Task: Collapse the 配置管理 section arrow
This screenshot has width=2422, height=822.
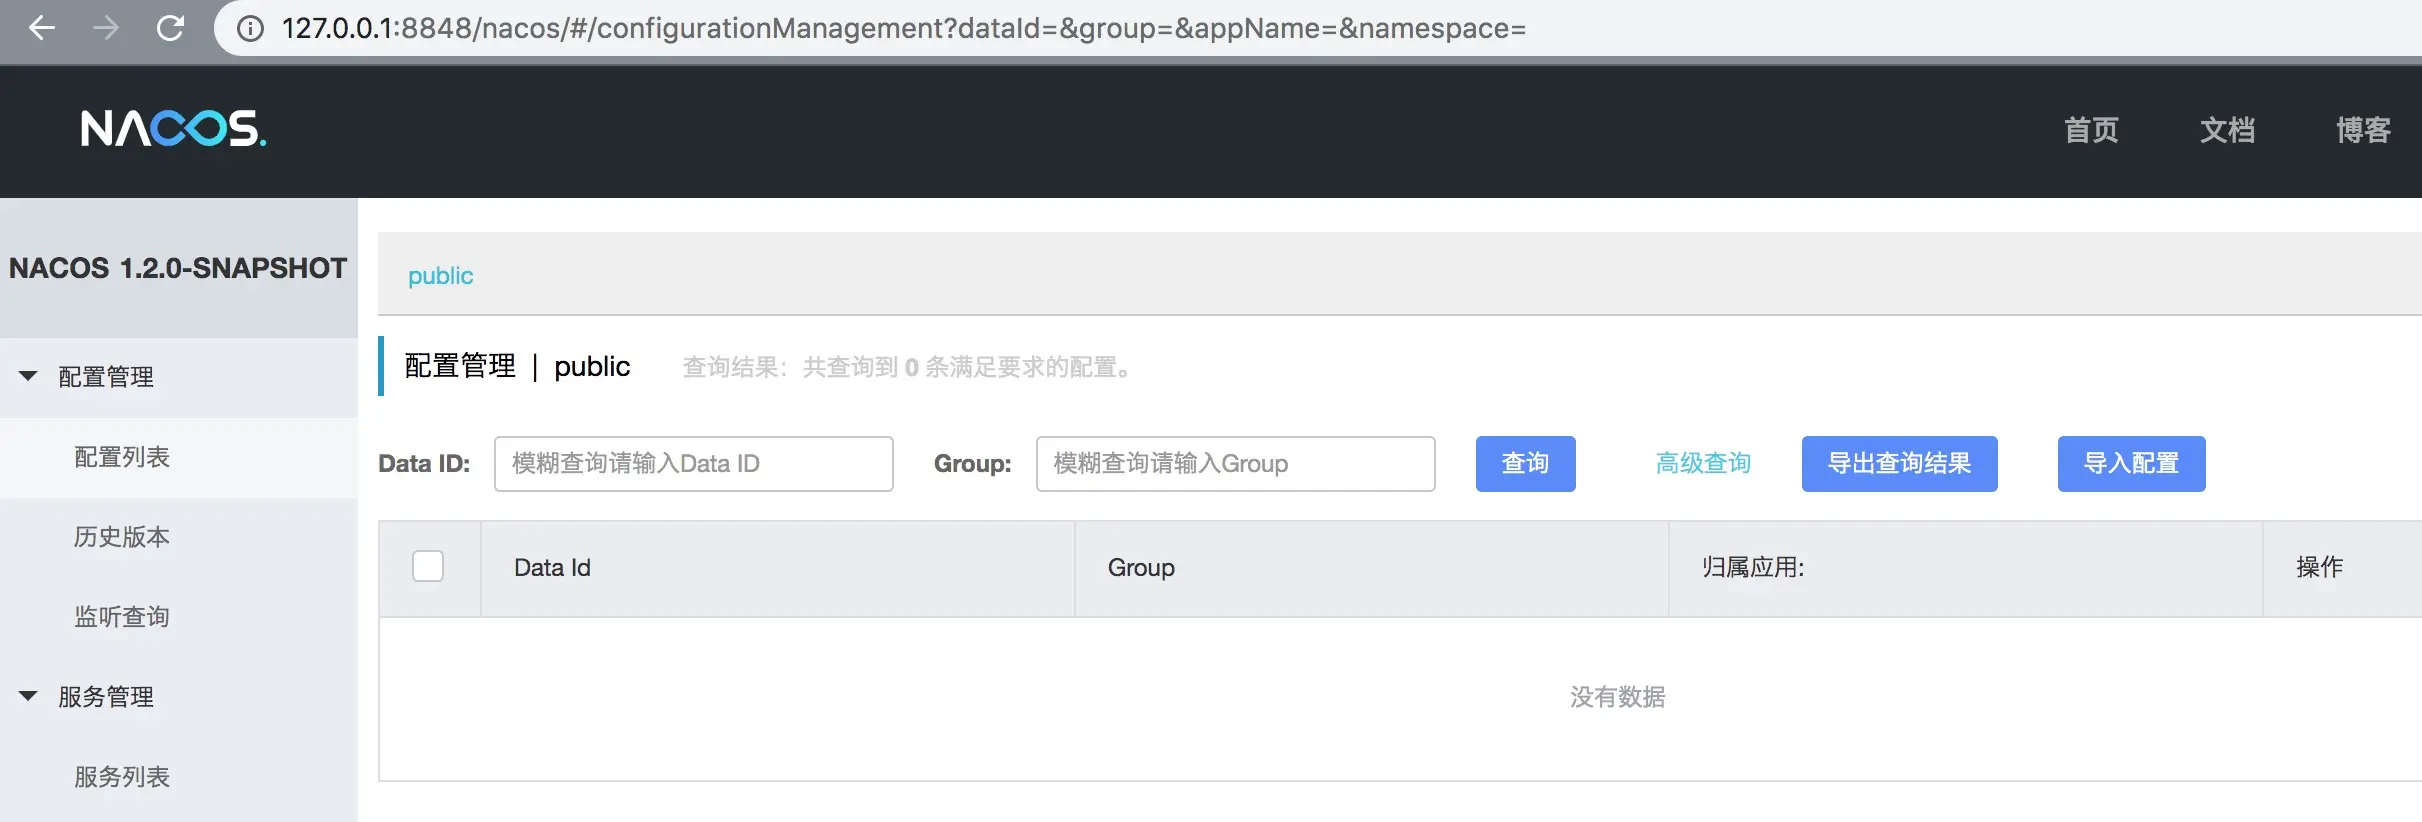Action: pyautogui.click(x=28, y=376)
